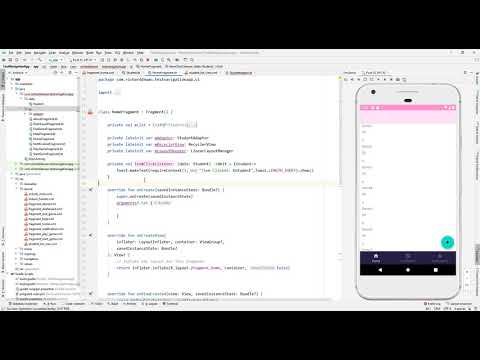Viewport: 480px width, 360px height.
Task: Tap the teal floating action button in emulator
Action: [447, 242]
